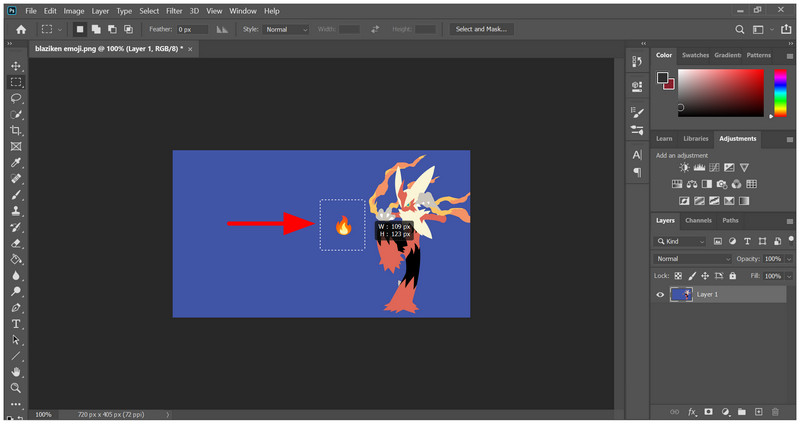Open the Kind filter dropdown
Screen dimensions: 800x424
pos(680,241)
